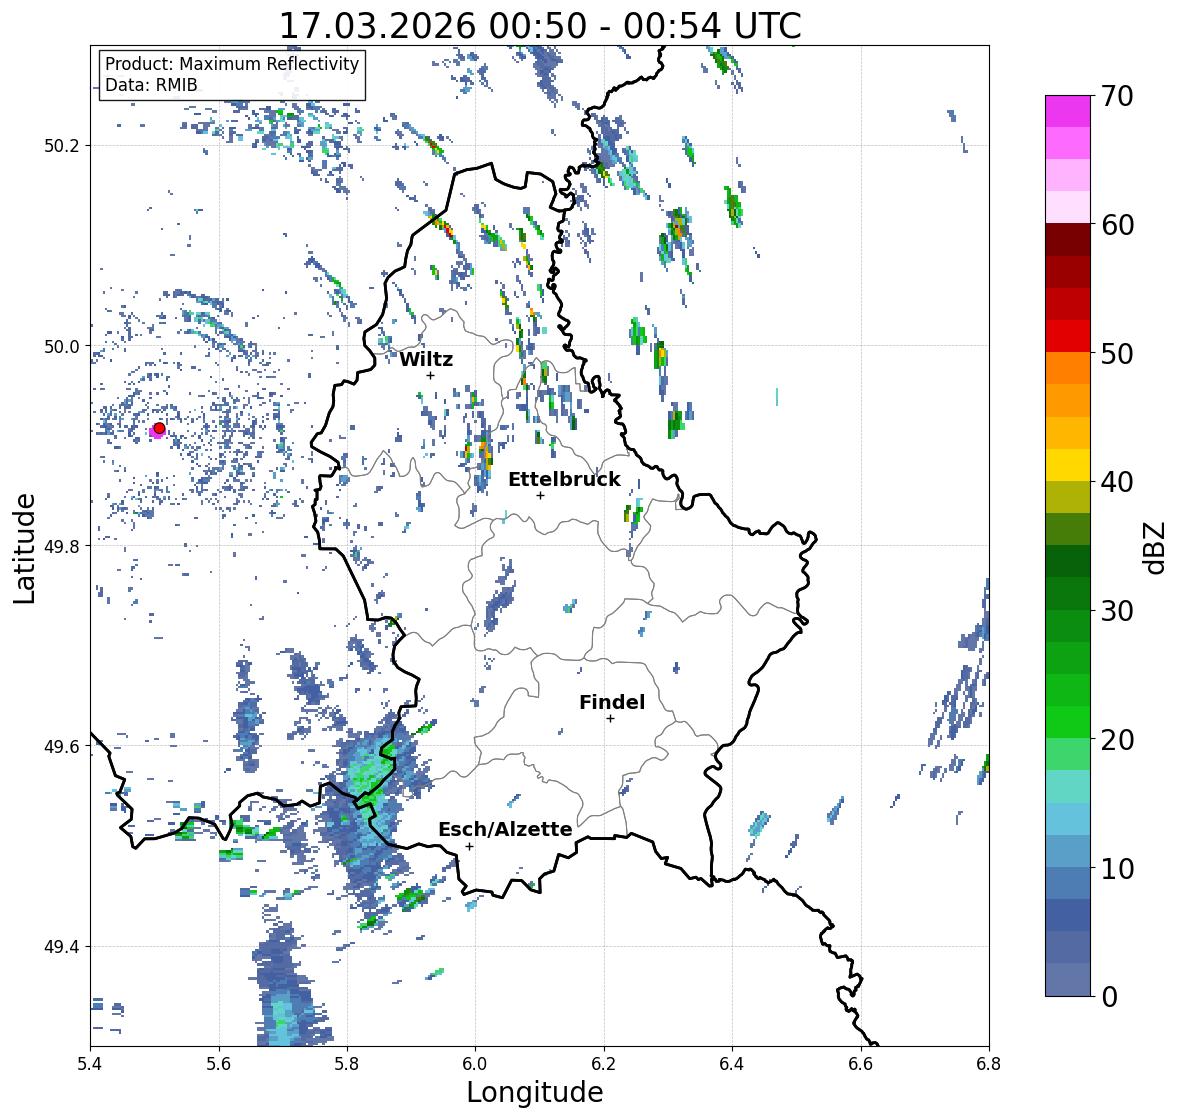1179x1117 pixels.
Task: Click the Esch/Alzette station label
Action: click(x=505, y=829)
